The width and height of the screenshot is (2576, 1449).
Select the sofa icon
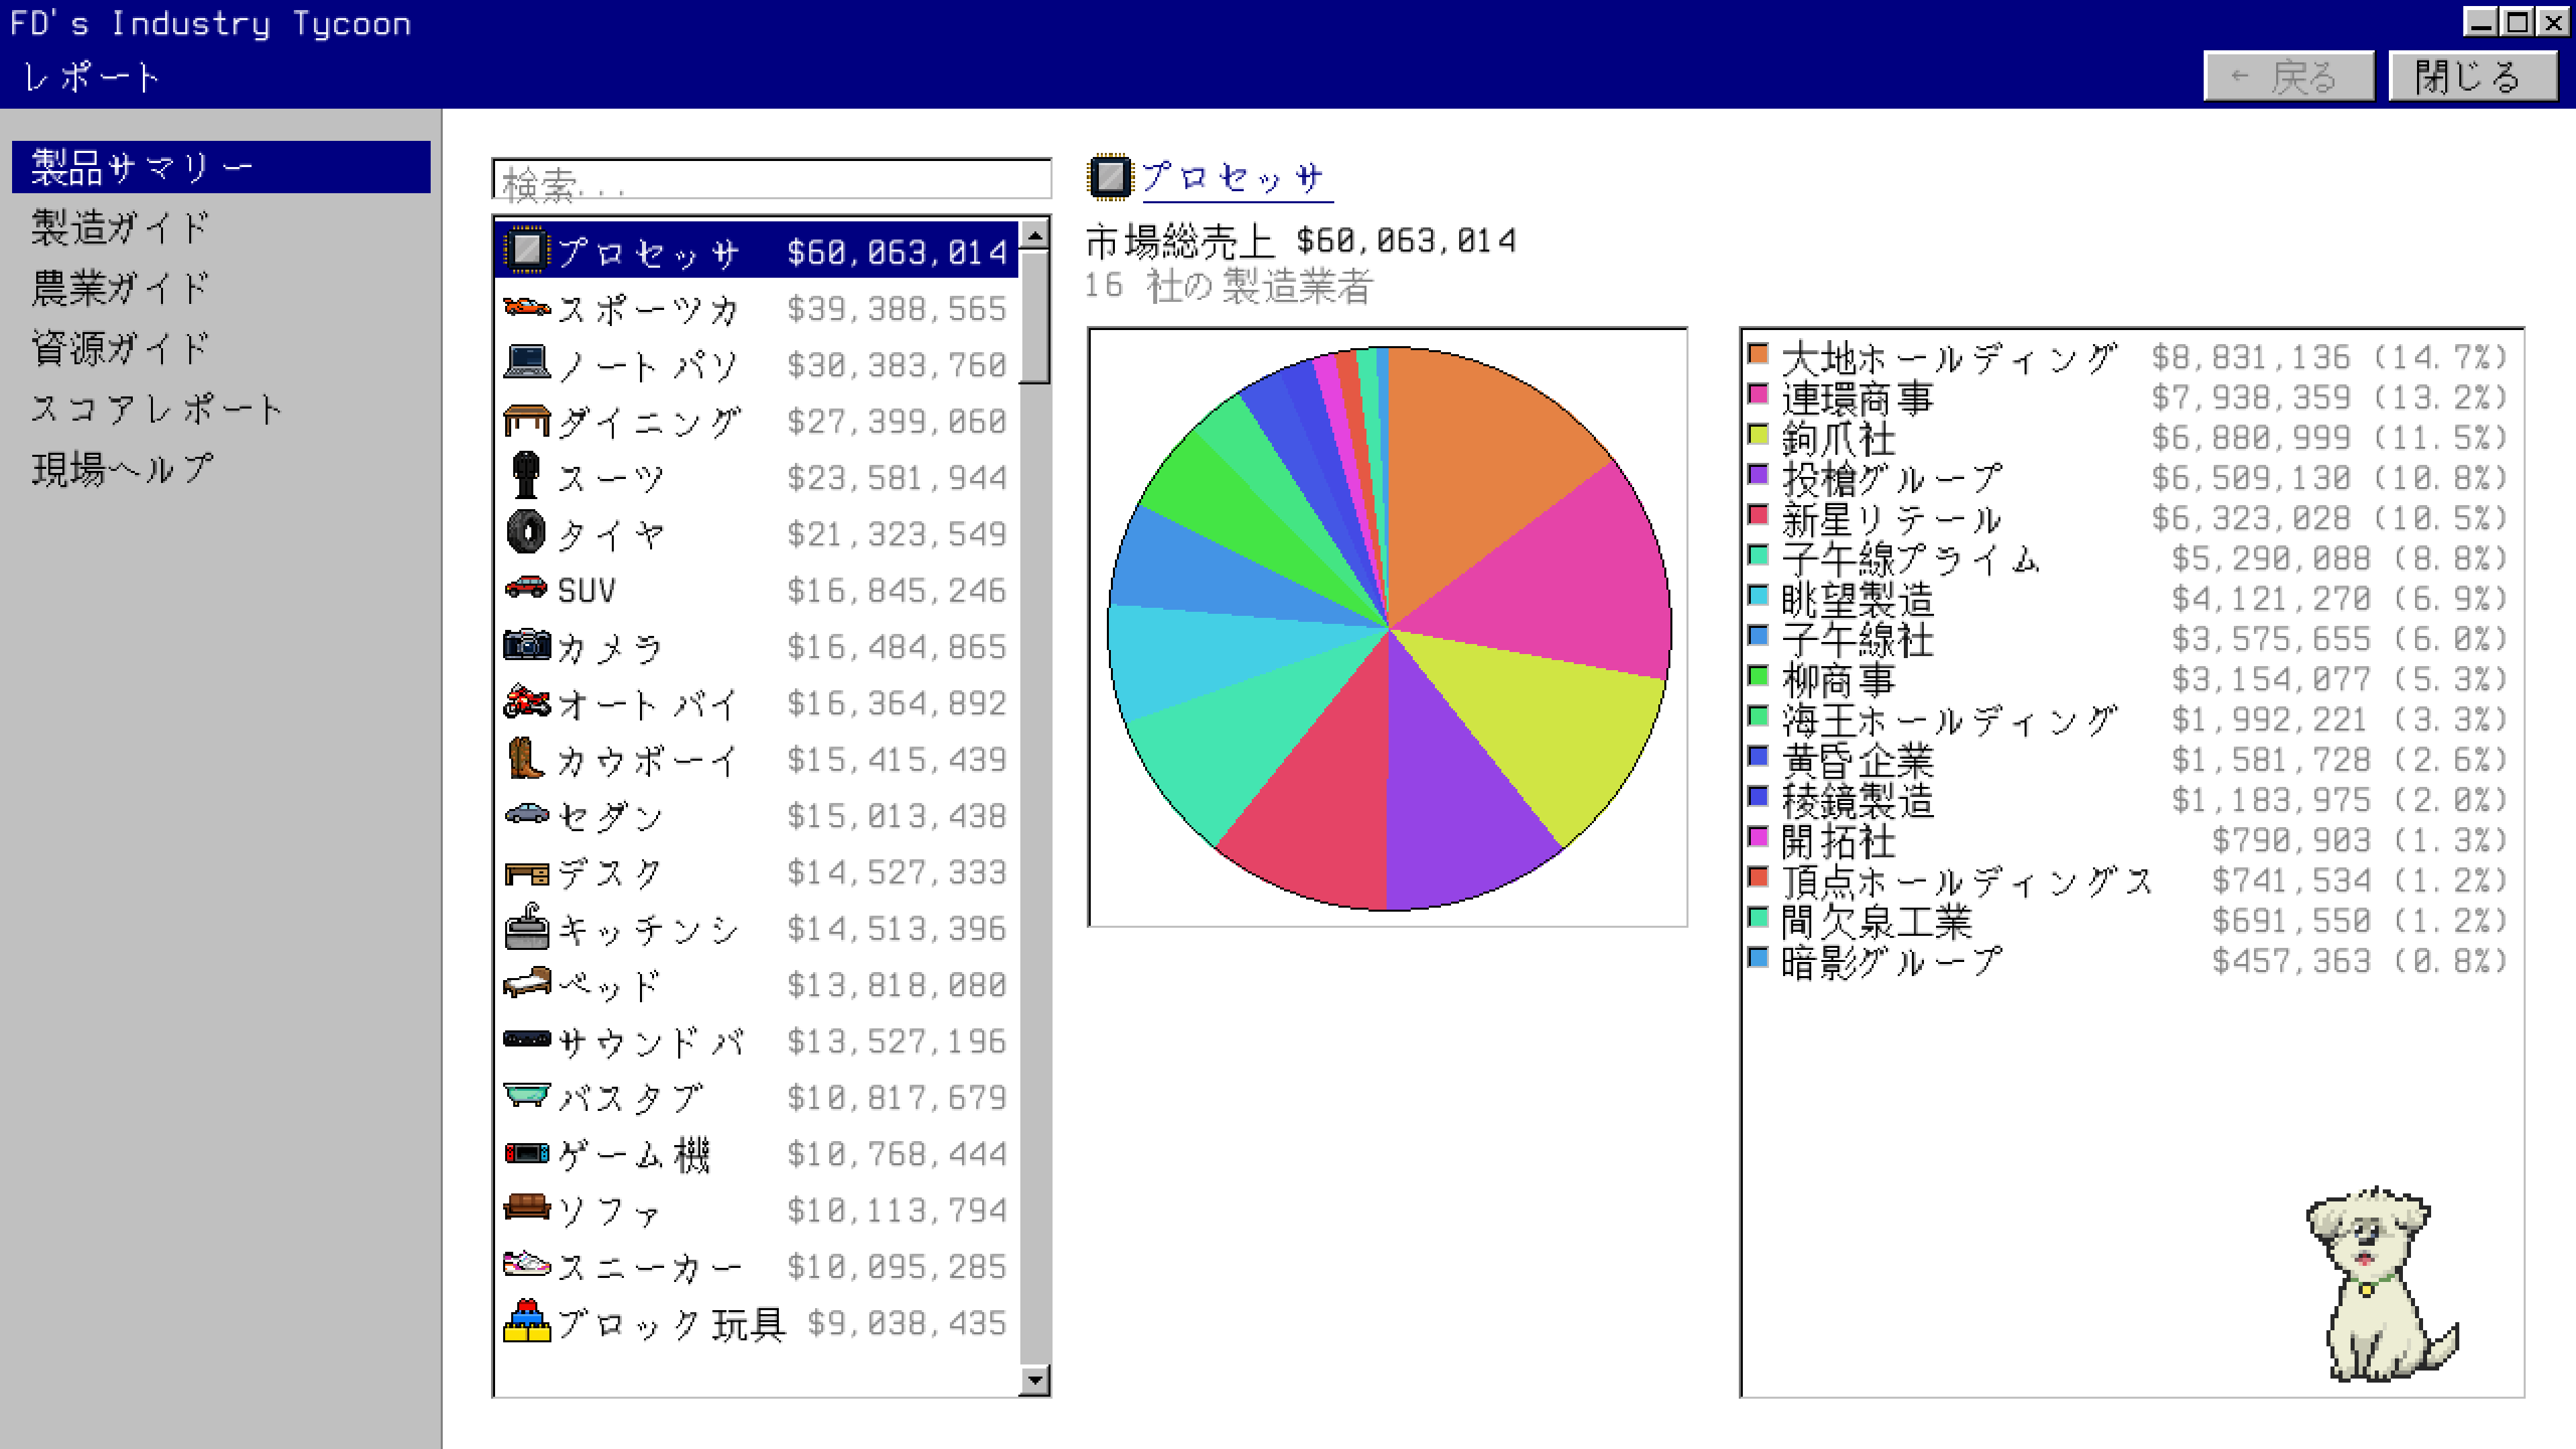[526, 1207]
